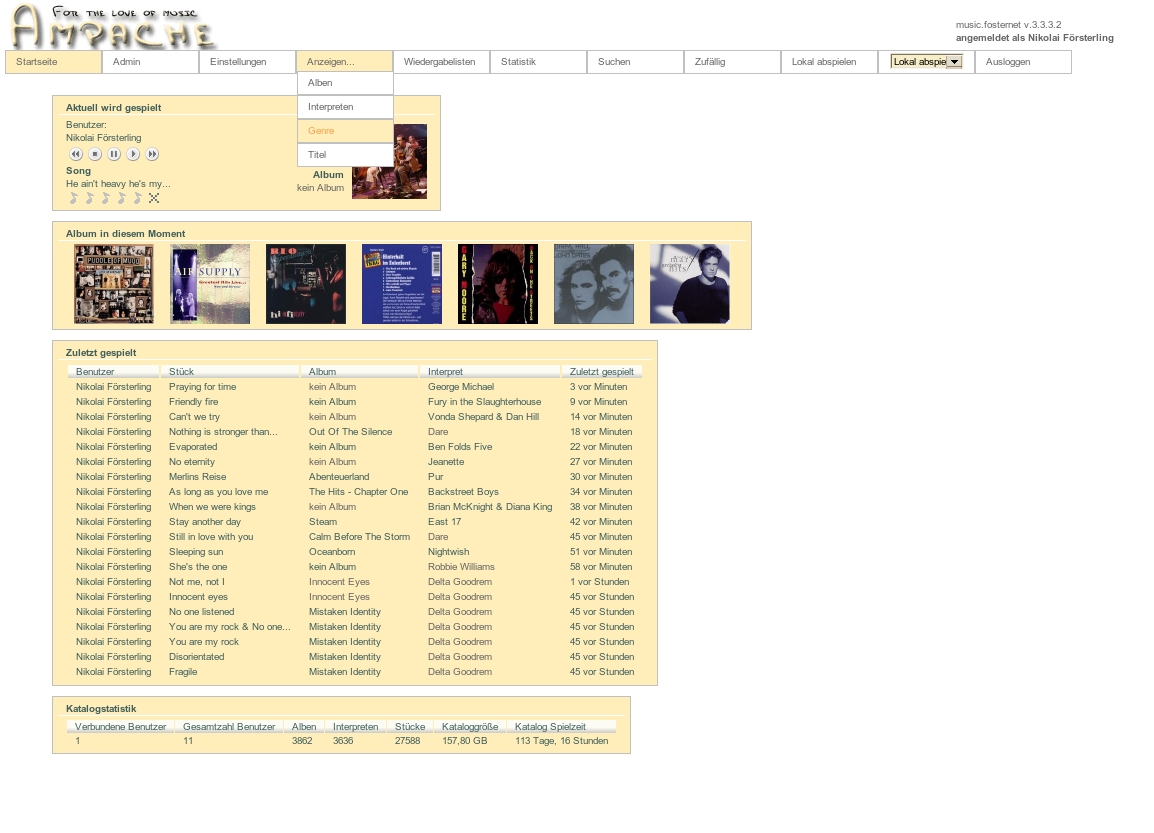
Task: Rate the song five notes
Action: point(138,198)
